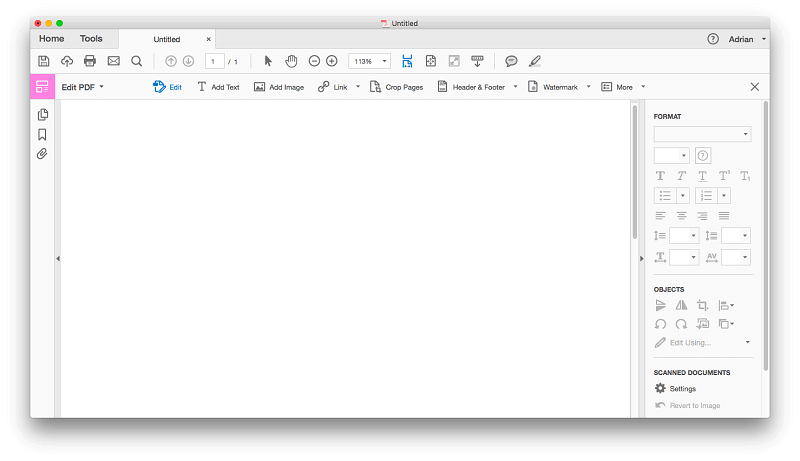Click font help question mark icon
This screenshot has width=800, height=461.
[703, 156]
